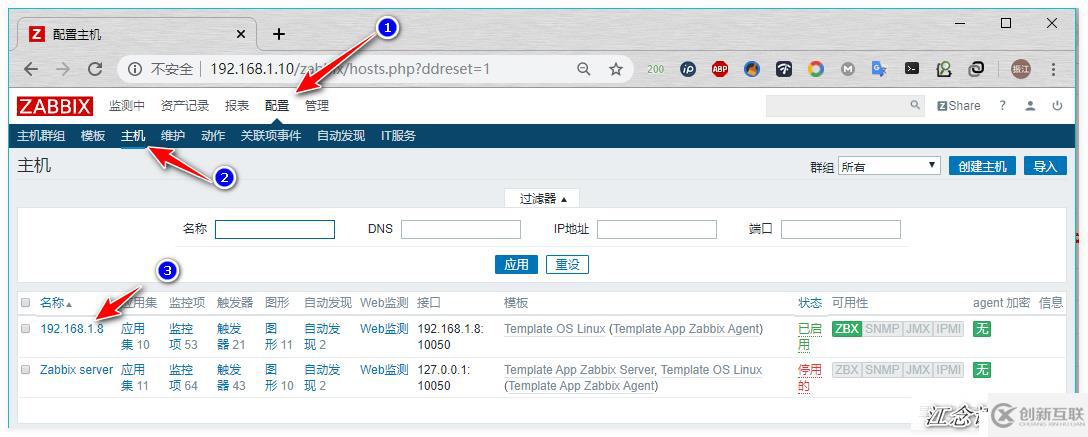Reload the page with refresh icon
The image size is (1088, 437).
[95, 69]
